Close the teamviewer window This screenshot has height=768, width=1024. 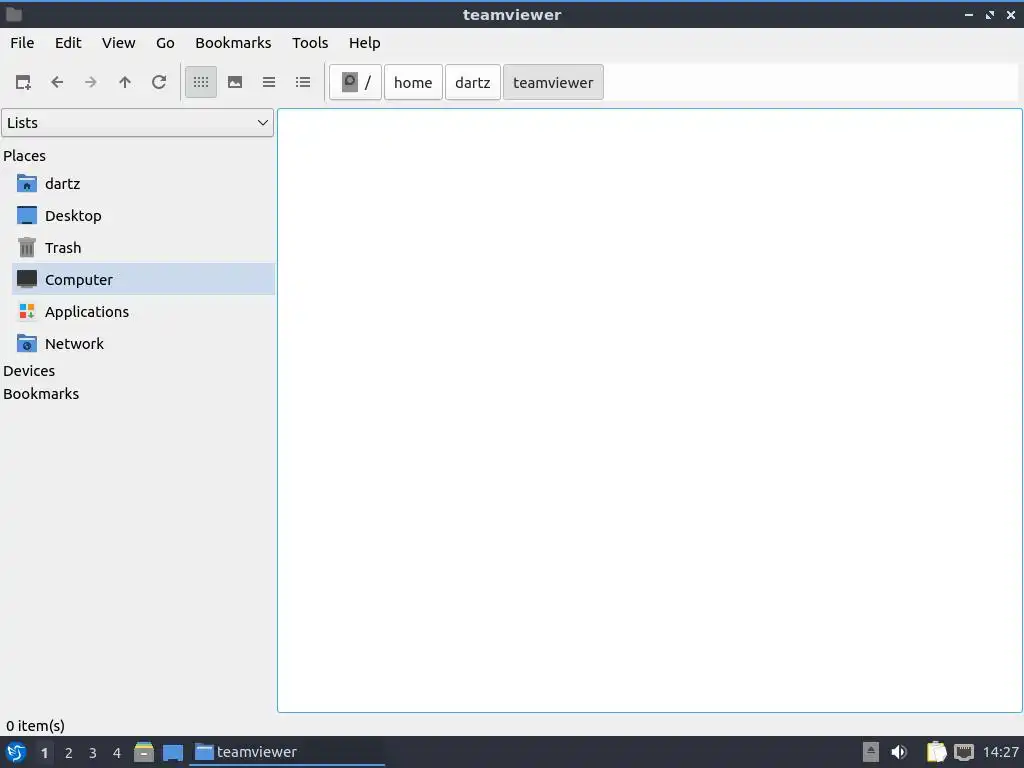point(1011,14)
